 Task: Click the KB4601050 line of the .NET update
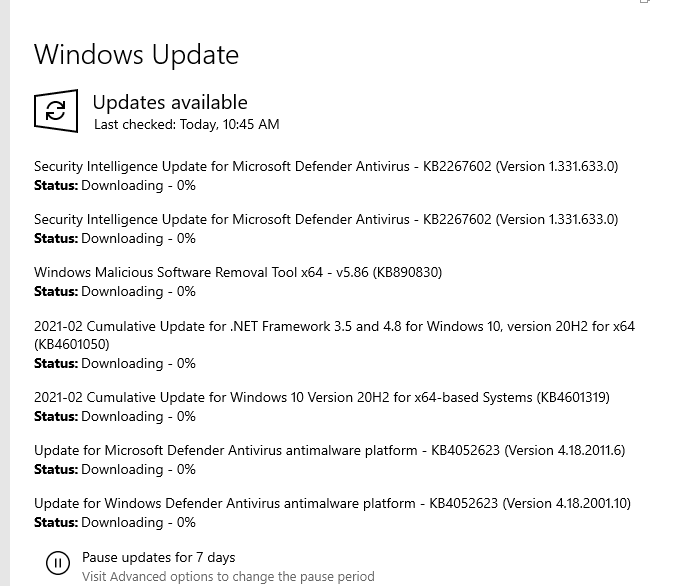[x=72, y=344]
